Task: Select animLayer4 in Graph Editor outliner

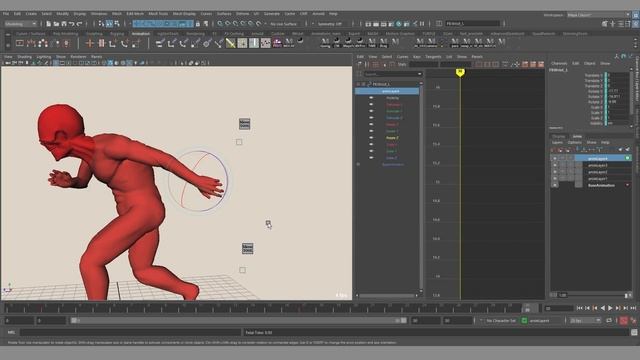Action: tap(387, 91)
